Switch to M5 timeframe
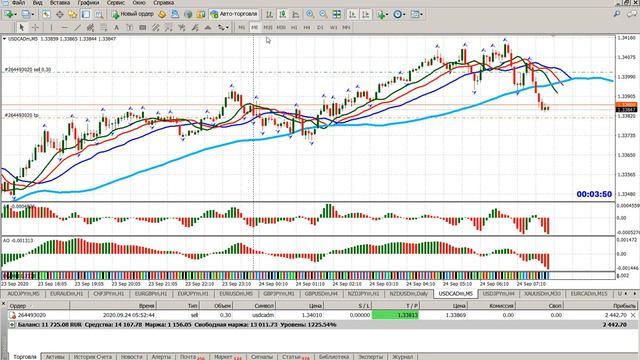 pyautogui.click(x=254, y=27)
